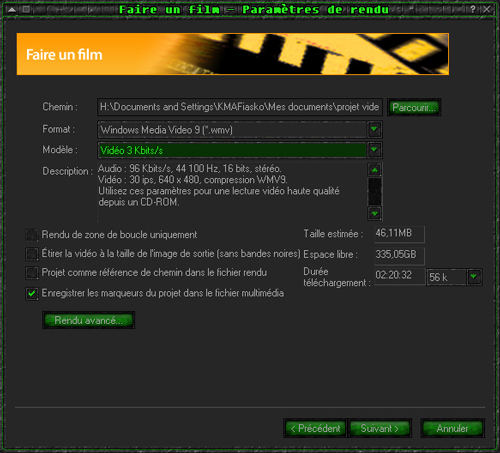The image size is (500, 453).
Task: Check Projet comme référence de chemin option
Action: [32, 273]
